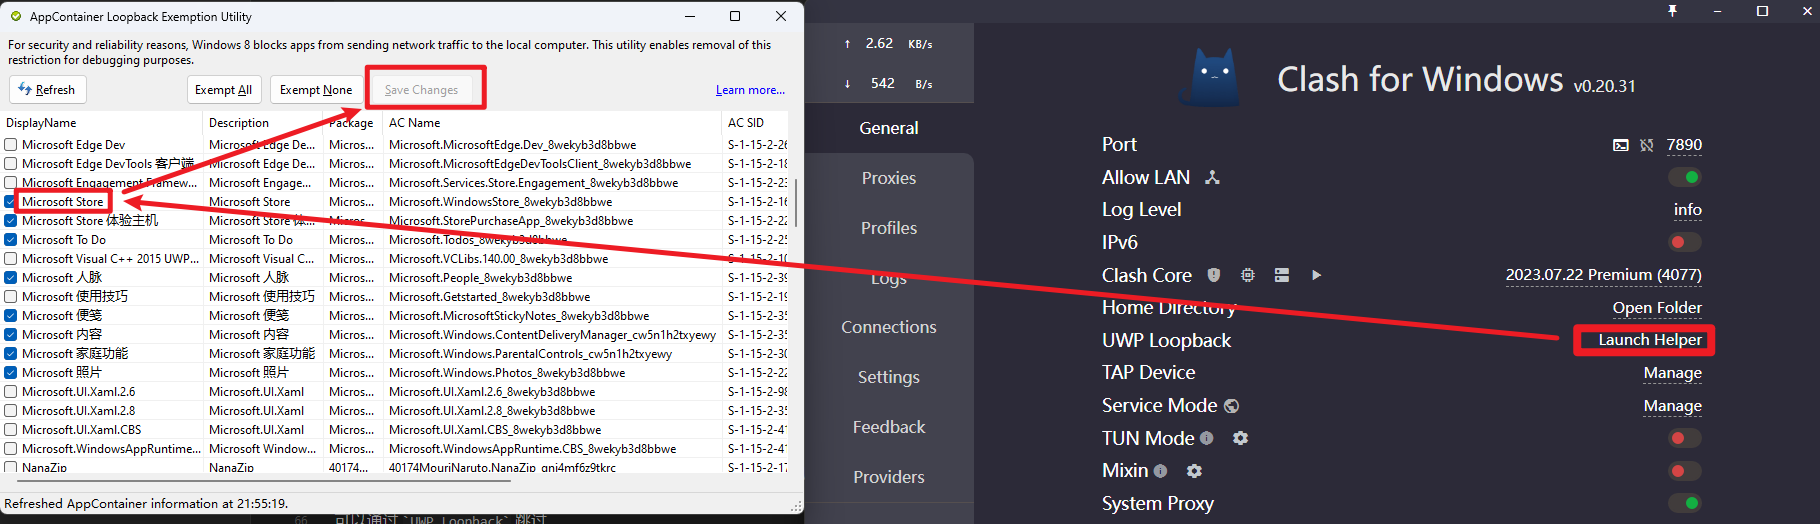Open Mixin gear settings
Screen dimensions: 1820x524
tap(1194, 471)
